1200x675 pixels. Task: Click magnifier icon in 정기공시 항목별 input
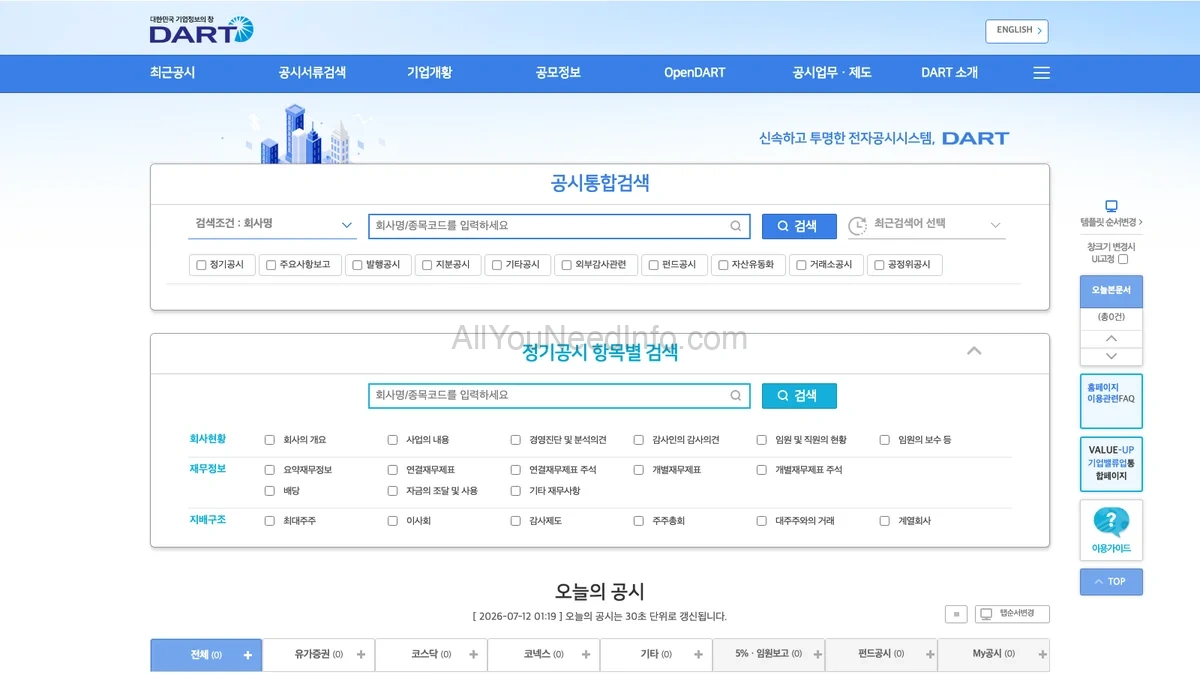point(736,395)
